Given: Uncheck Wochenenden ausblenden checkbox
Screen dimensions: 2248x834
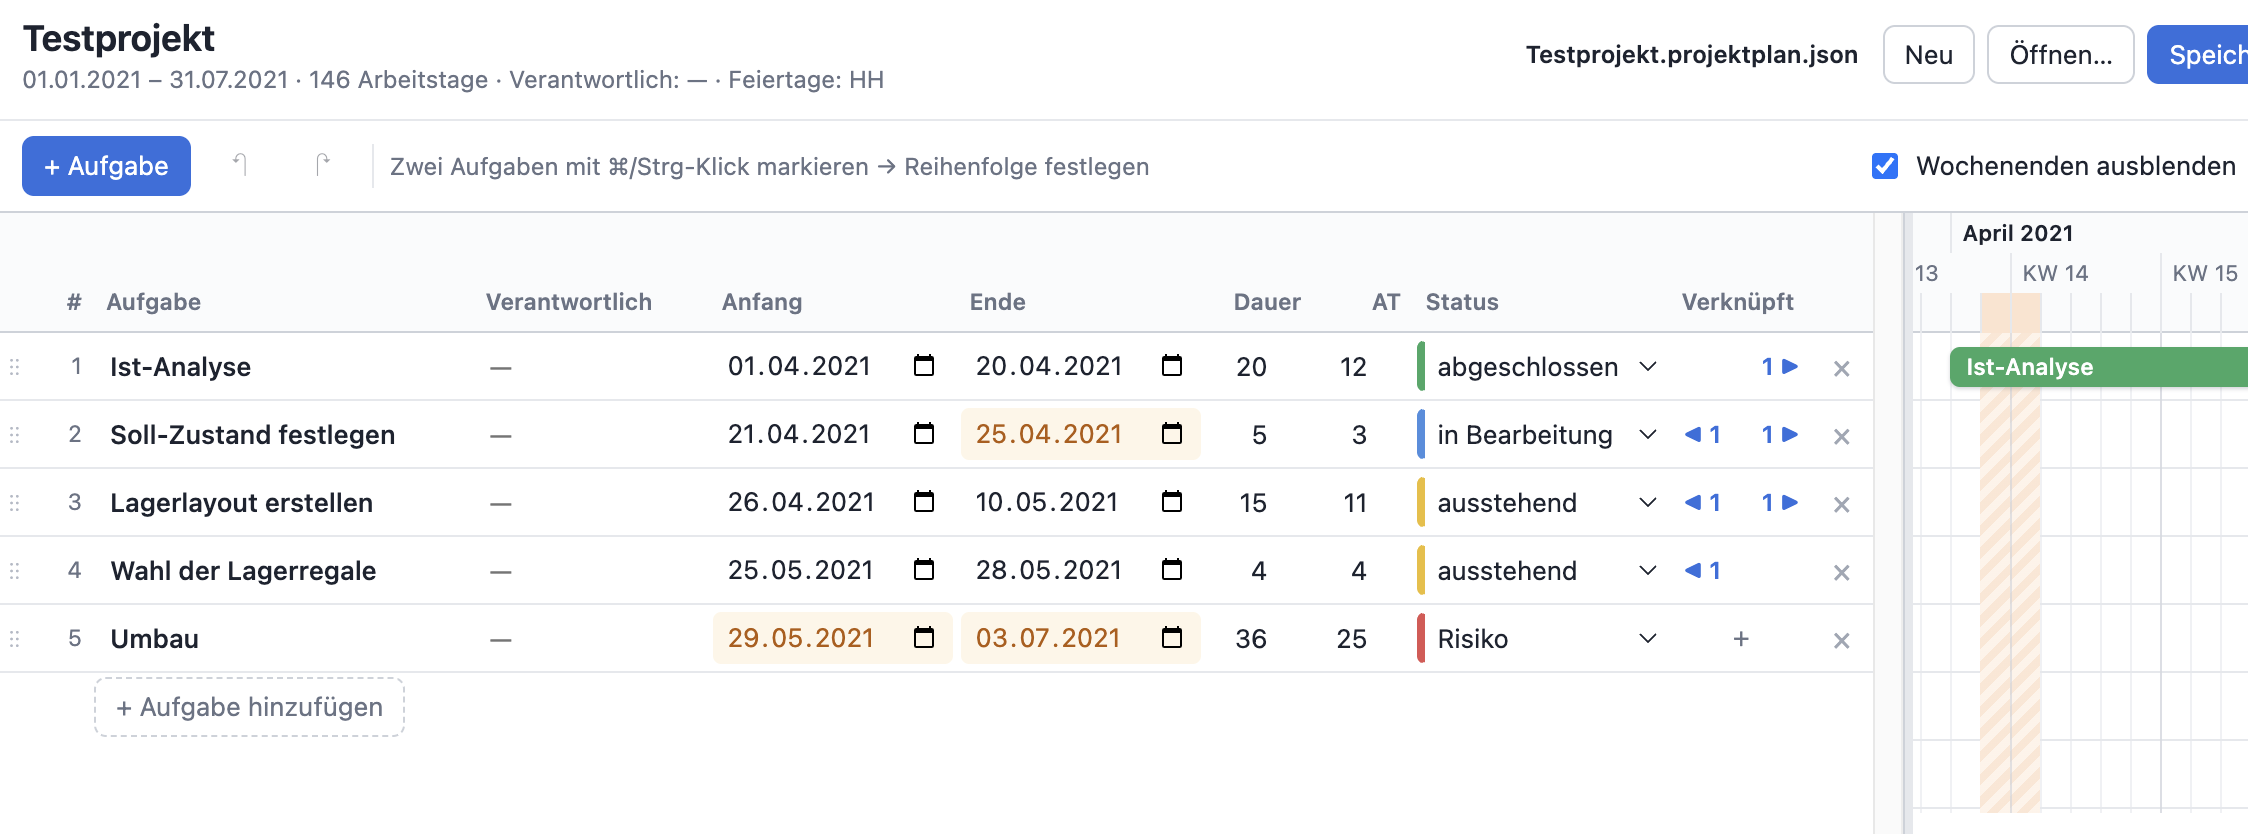Looking at the screenshot, I should (1885, 166).
